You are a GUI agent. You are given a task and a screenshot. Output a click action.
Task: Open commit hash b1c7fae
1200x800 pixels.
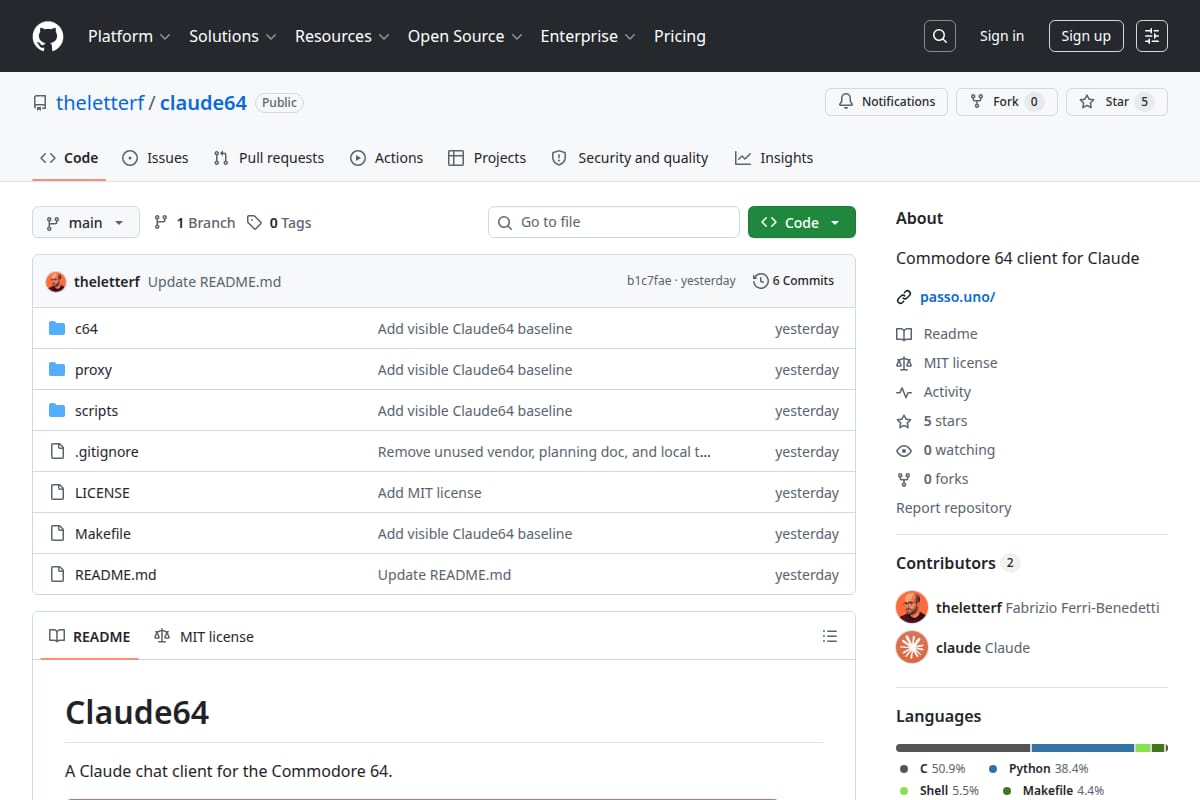pos(649,281)
